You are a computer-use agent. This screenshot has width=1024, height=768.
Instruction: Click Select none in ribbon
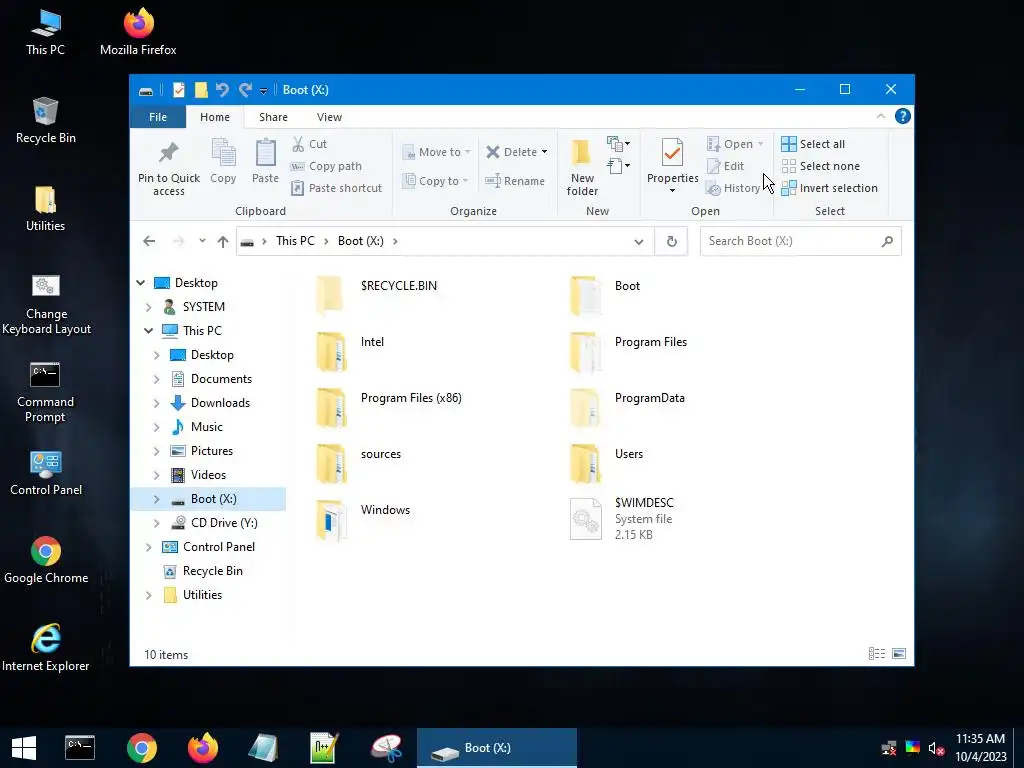[821, 166]
